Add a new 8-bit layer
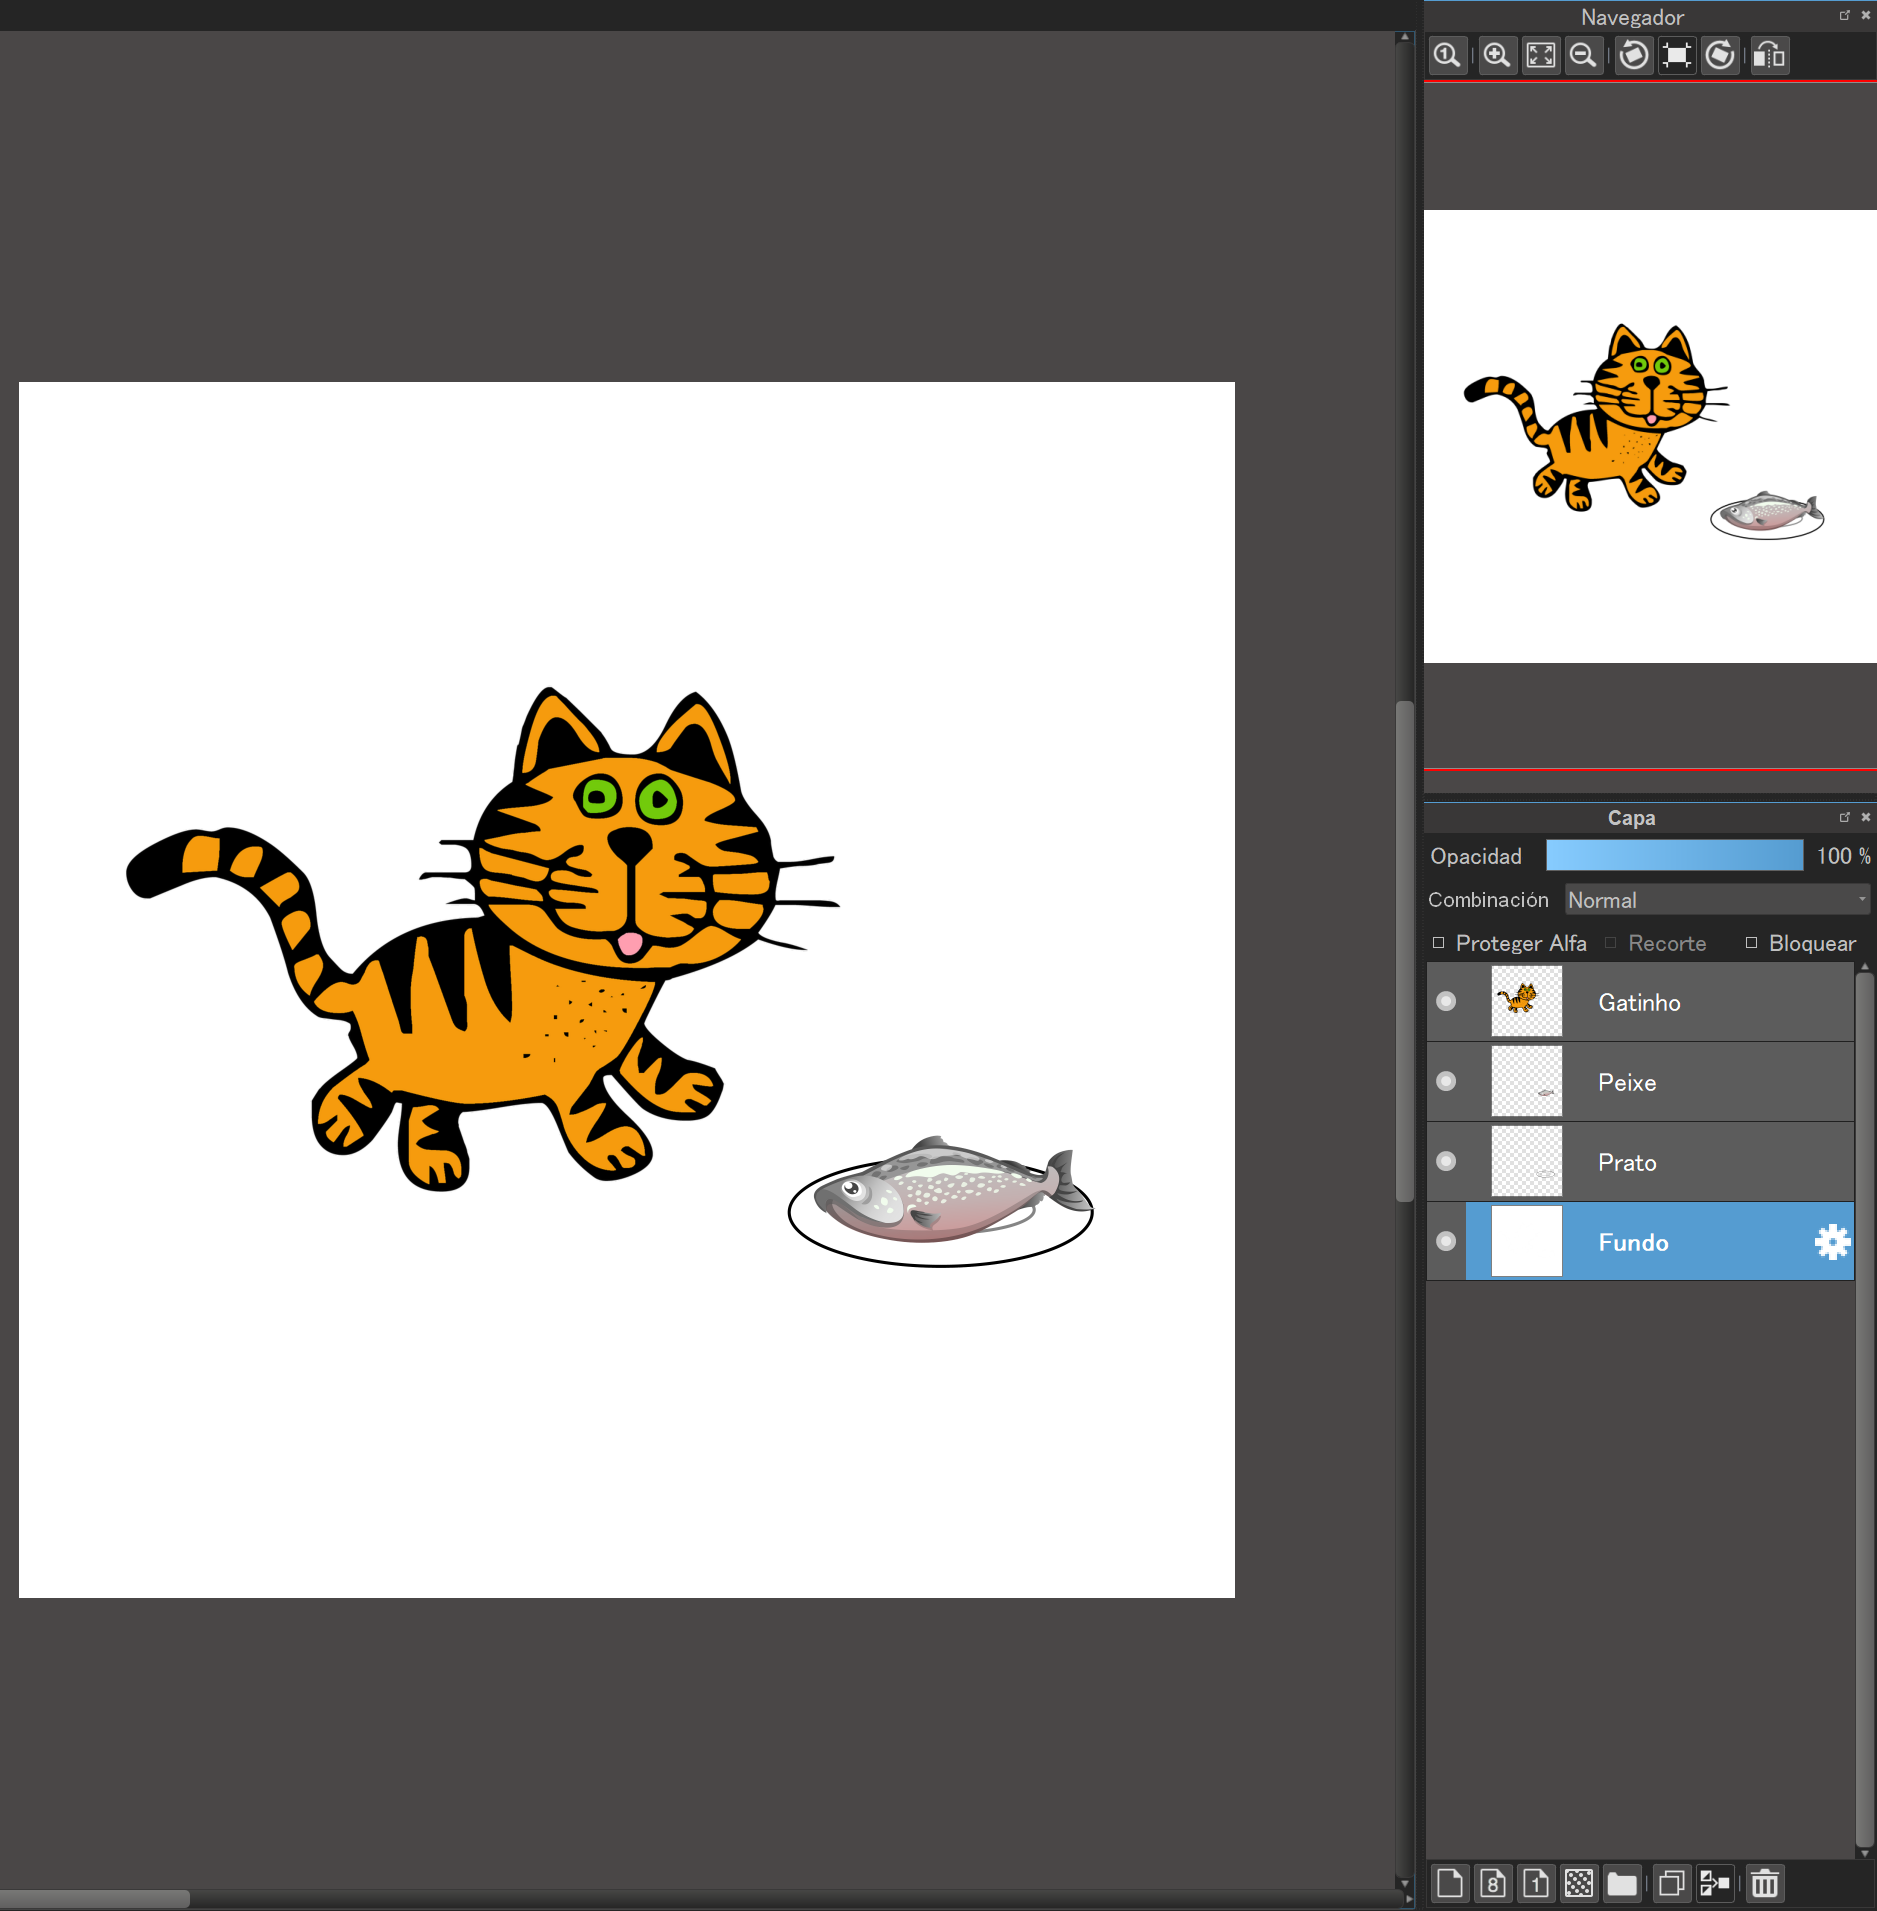This screenshot has width=1877, height=1911. click(x=1493, y=1884)
